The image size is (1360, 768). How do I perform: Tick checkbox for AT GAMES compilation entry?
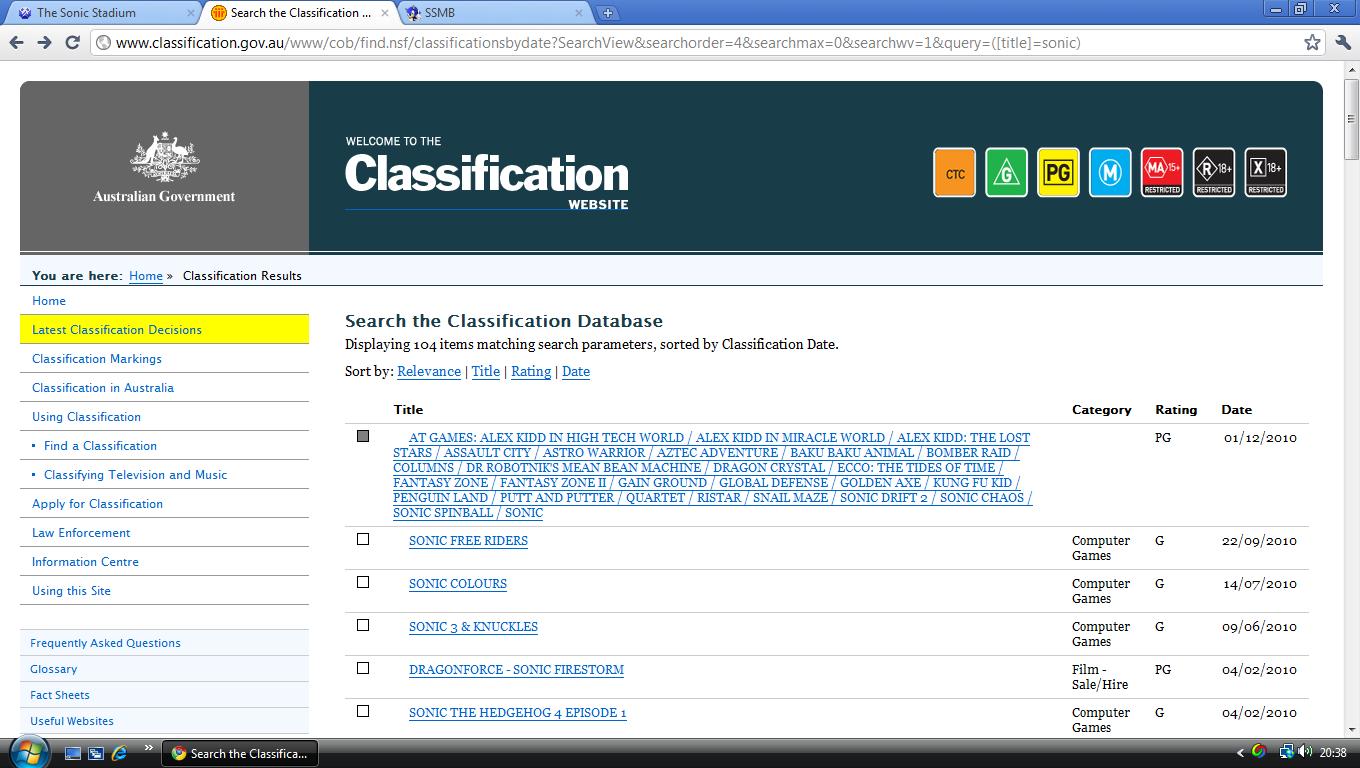point(363,436)
